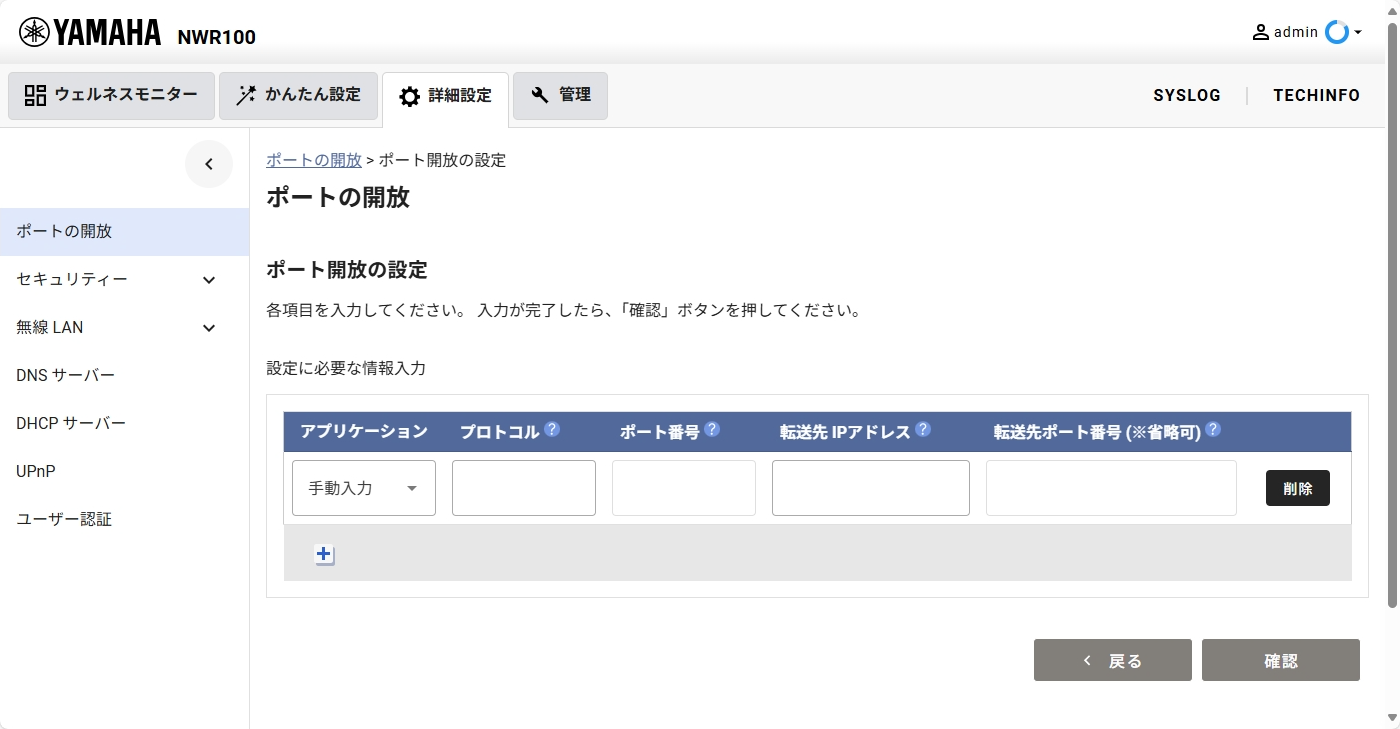The height and width of the screenshot is (729, 1400).
Task: Click the YAMAHA logo
Action: (90, 33)
